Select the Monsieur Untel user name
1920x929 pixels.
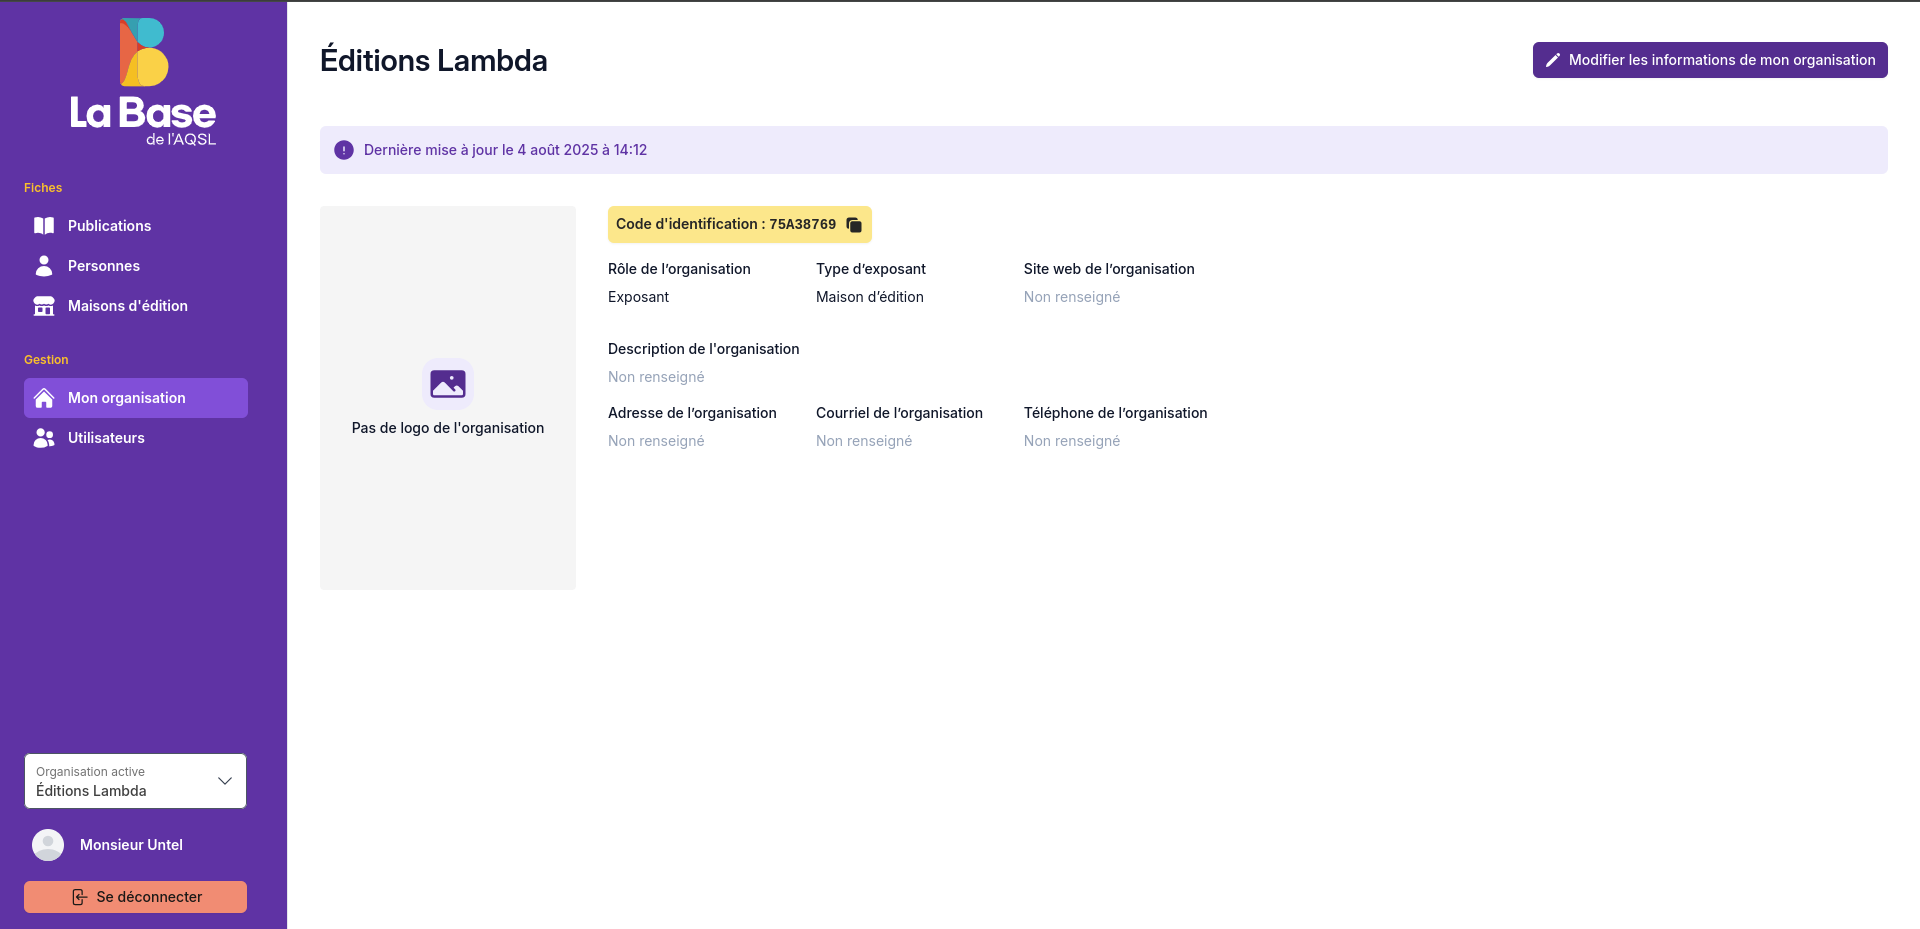[x=131, y=845]
